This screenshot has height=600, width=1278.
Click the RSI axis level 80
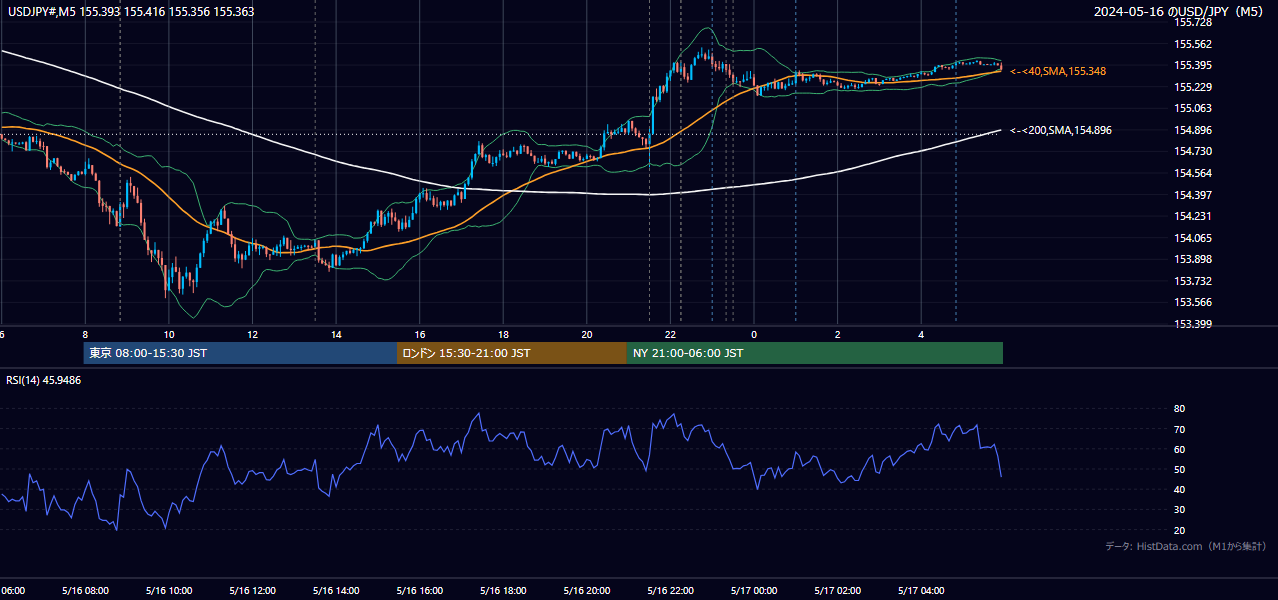pyautogui.click(x=1179, y=409)
